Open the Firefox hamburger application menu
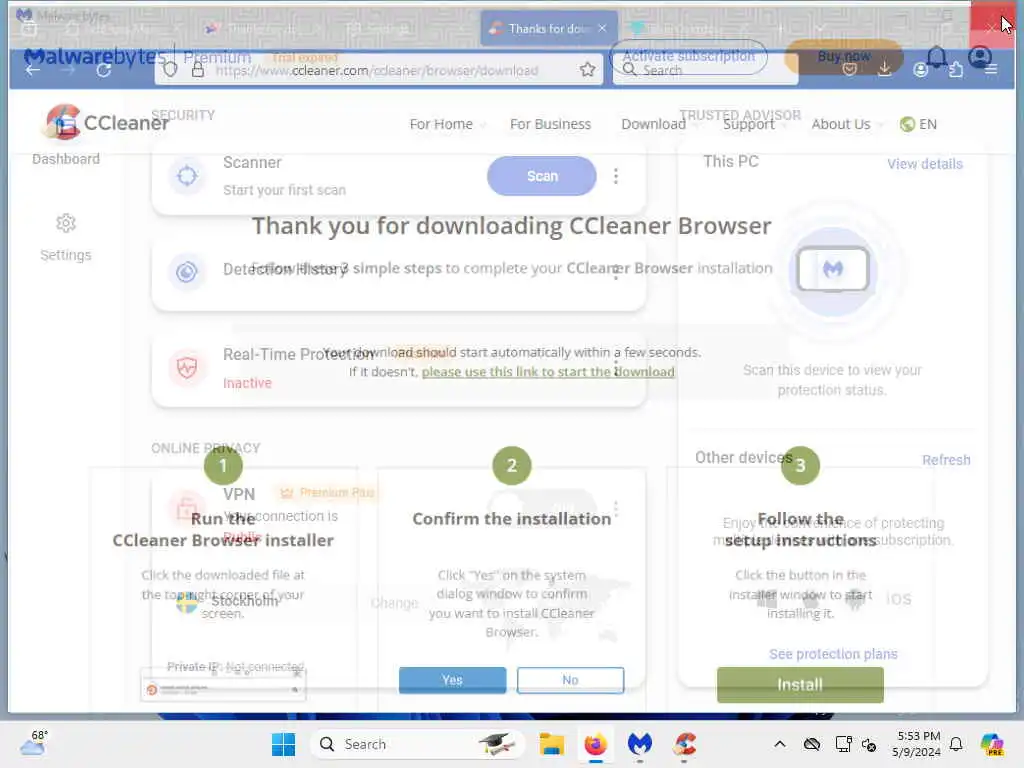This screenshot has height=768, width=1024. tap(991, 69)
